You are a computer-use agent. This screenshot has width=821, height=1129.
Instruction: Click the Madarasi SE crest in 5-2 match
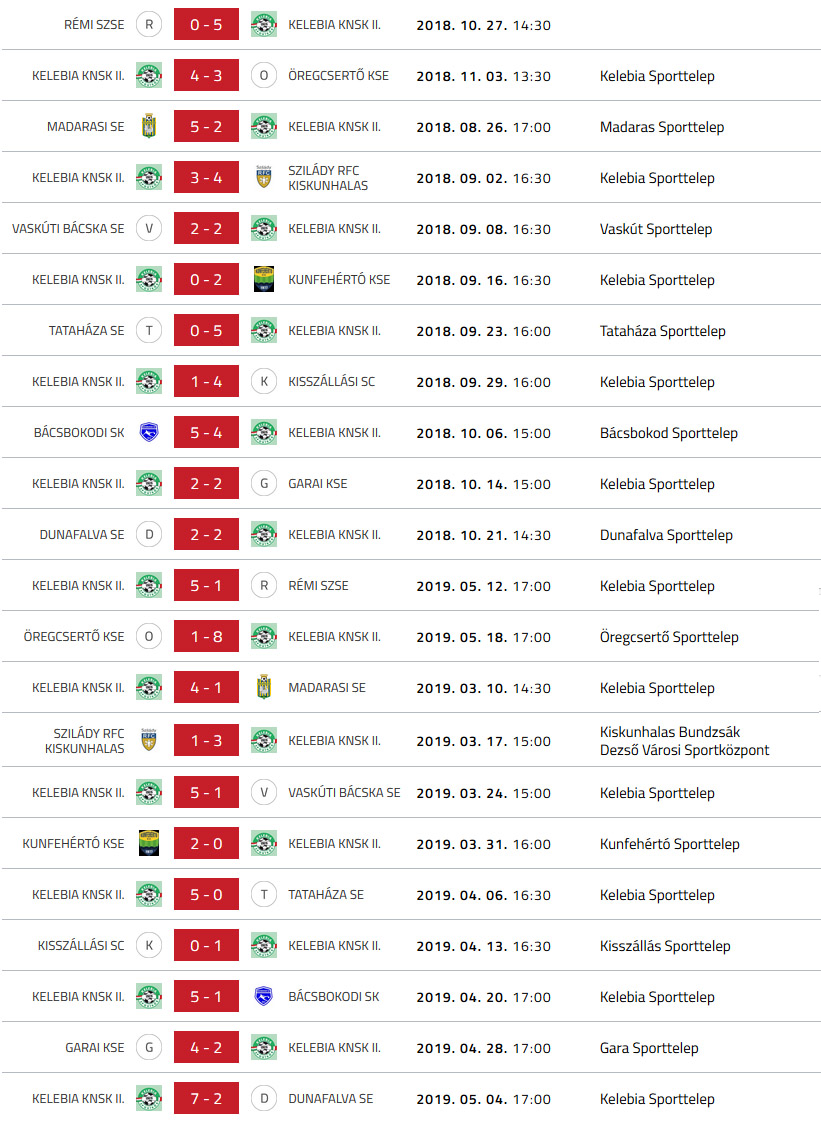[x=149, y=126]
